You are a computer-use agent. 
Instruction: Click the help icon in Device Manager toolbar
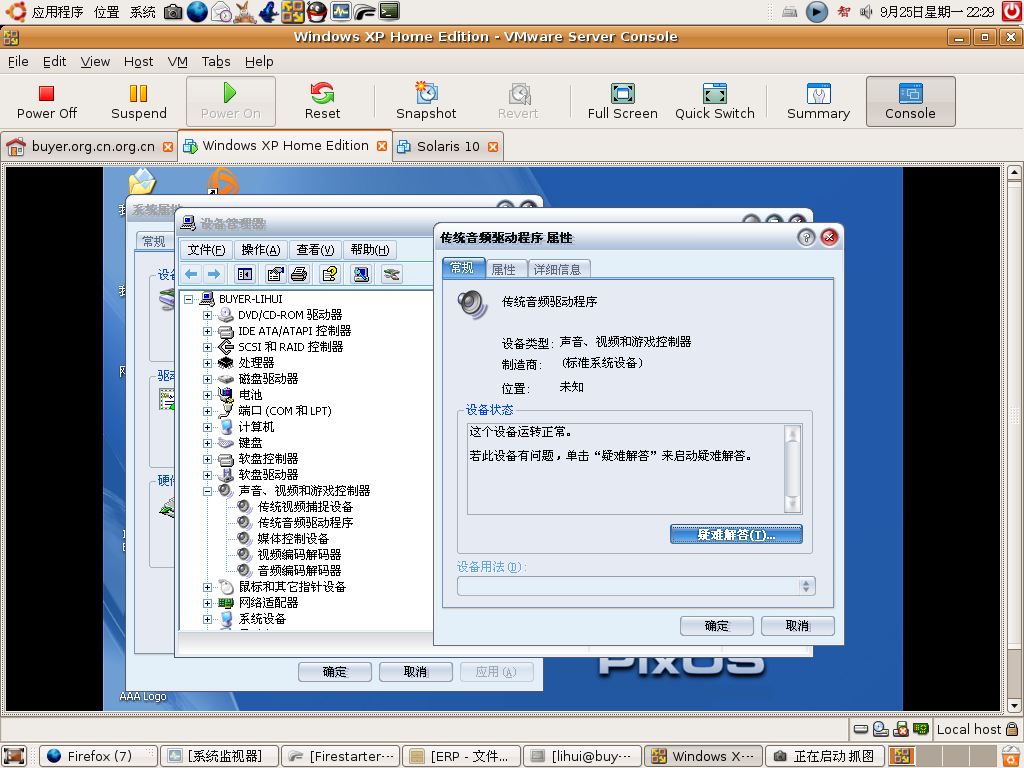(330, 274)
